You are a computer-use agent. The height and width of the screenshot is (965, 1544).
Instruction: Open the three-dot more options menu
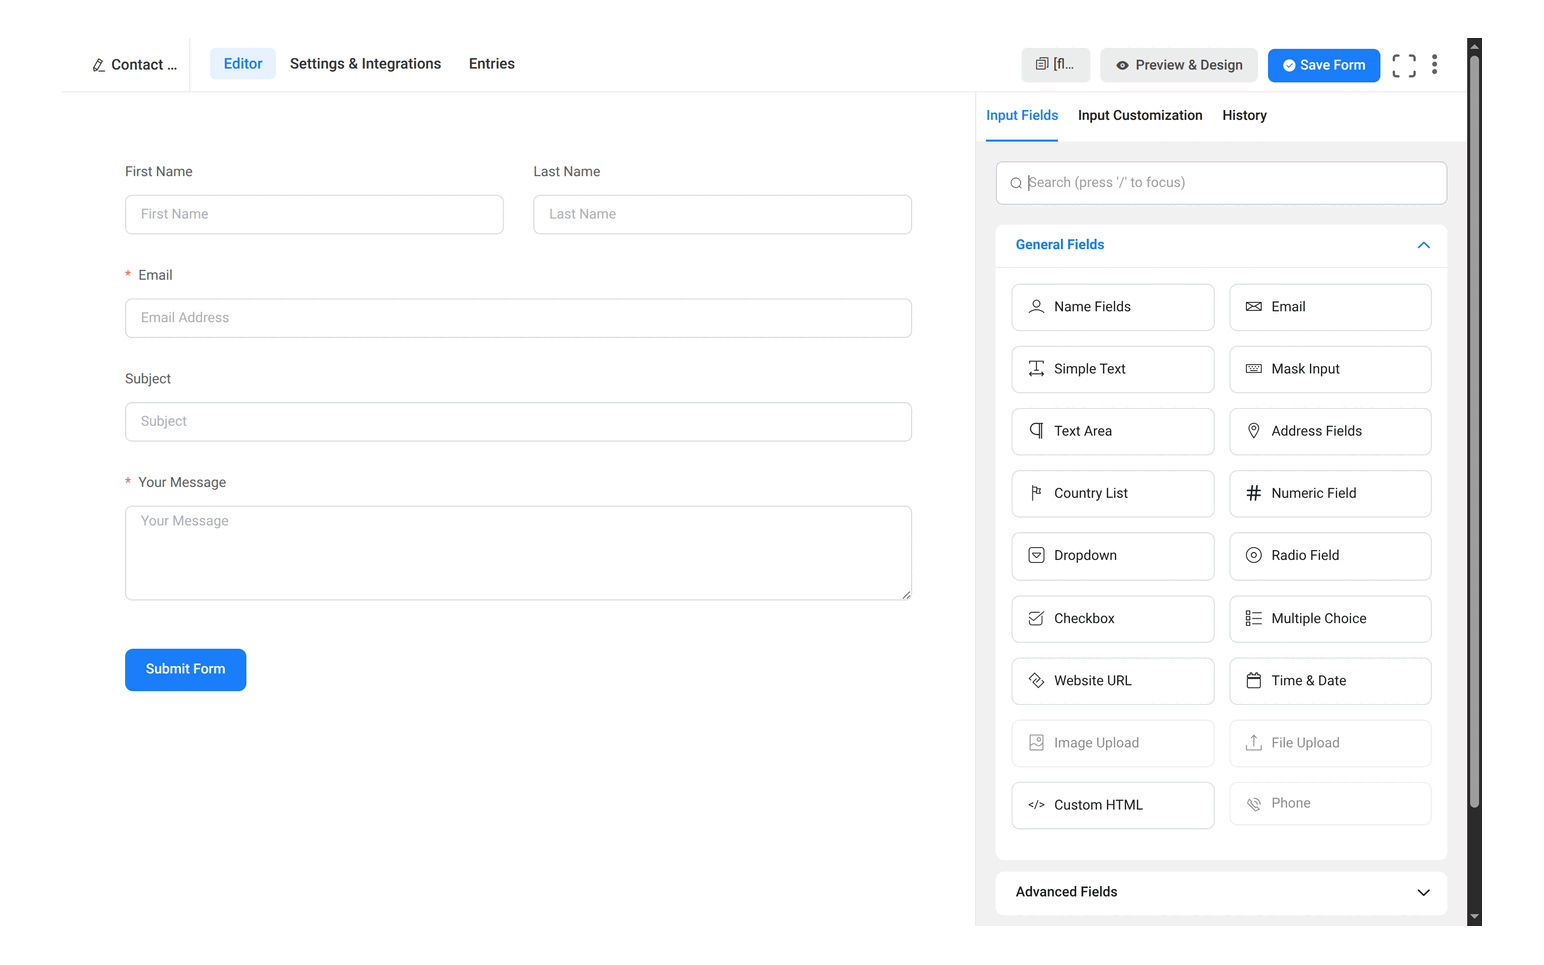click(x=1434, y=65)
